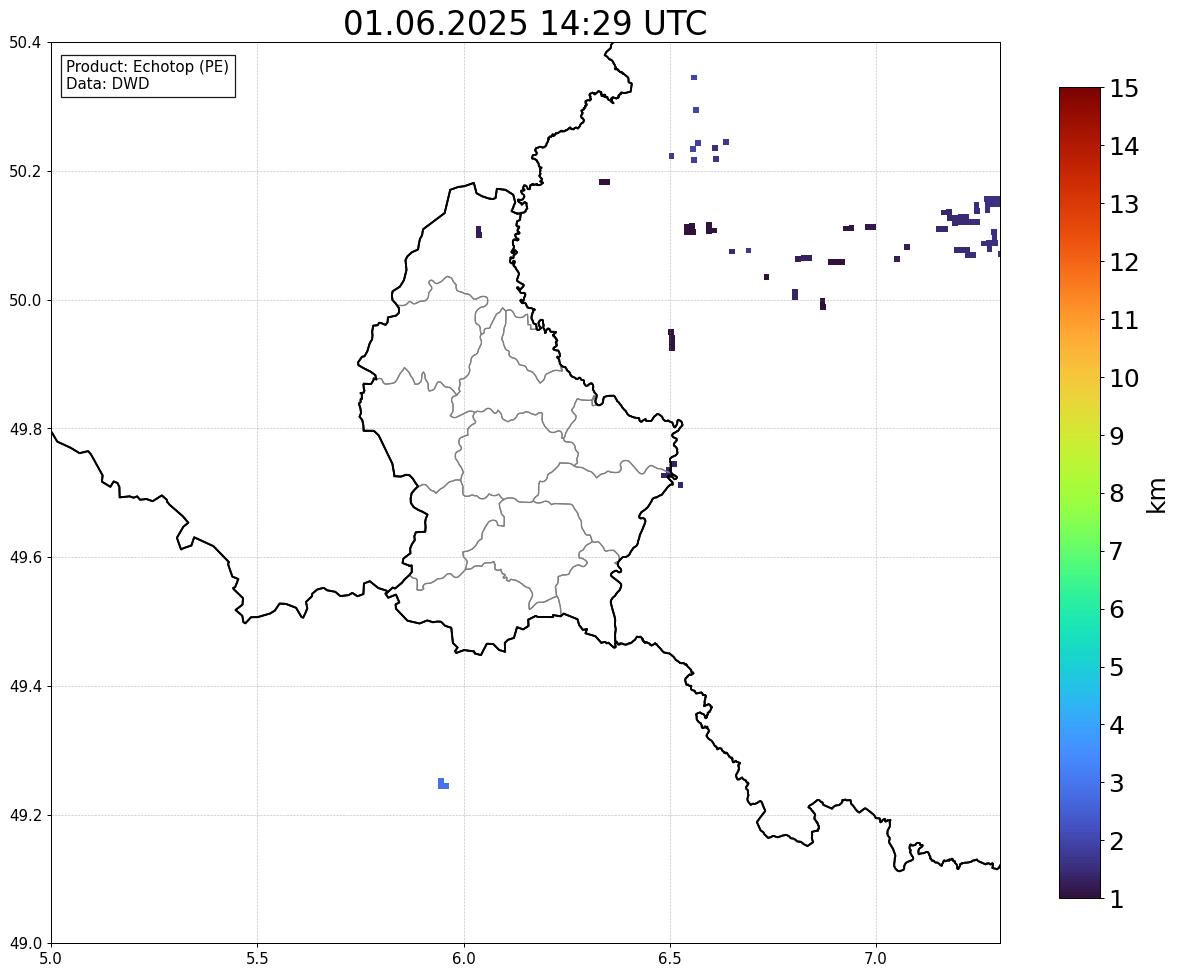
Task: Click colorbar tick value 13
Action: 1123,204
